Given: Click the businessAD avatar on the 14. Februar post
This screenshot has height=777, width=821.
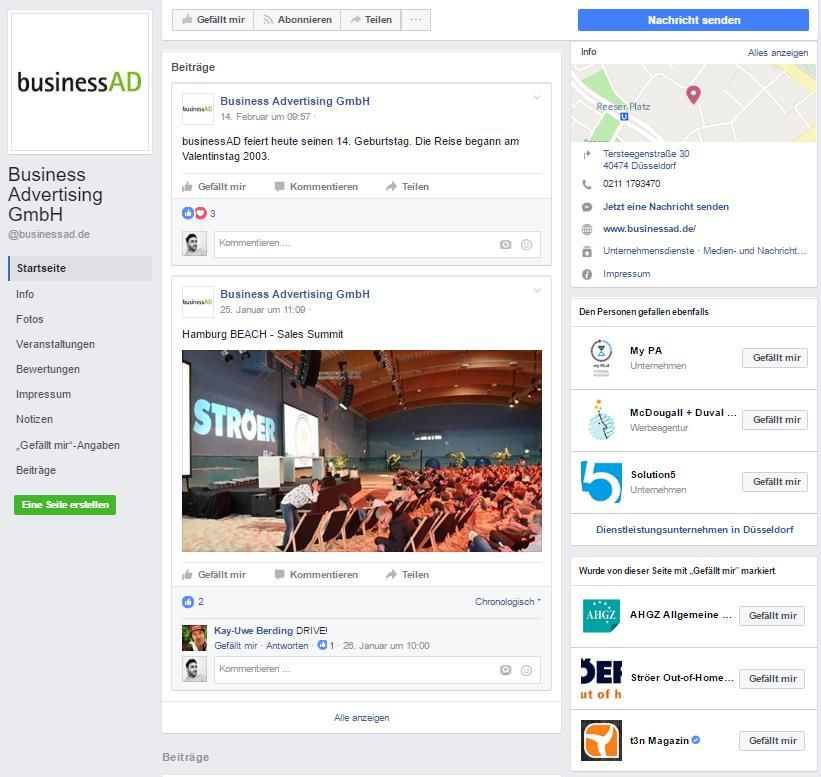Looking at the screenshot, I should coord(197,109).
